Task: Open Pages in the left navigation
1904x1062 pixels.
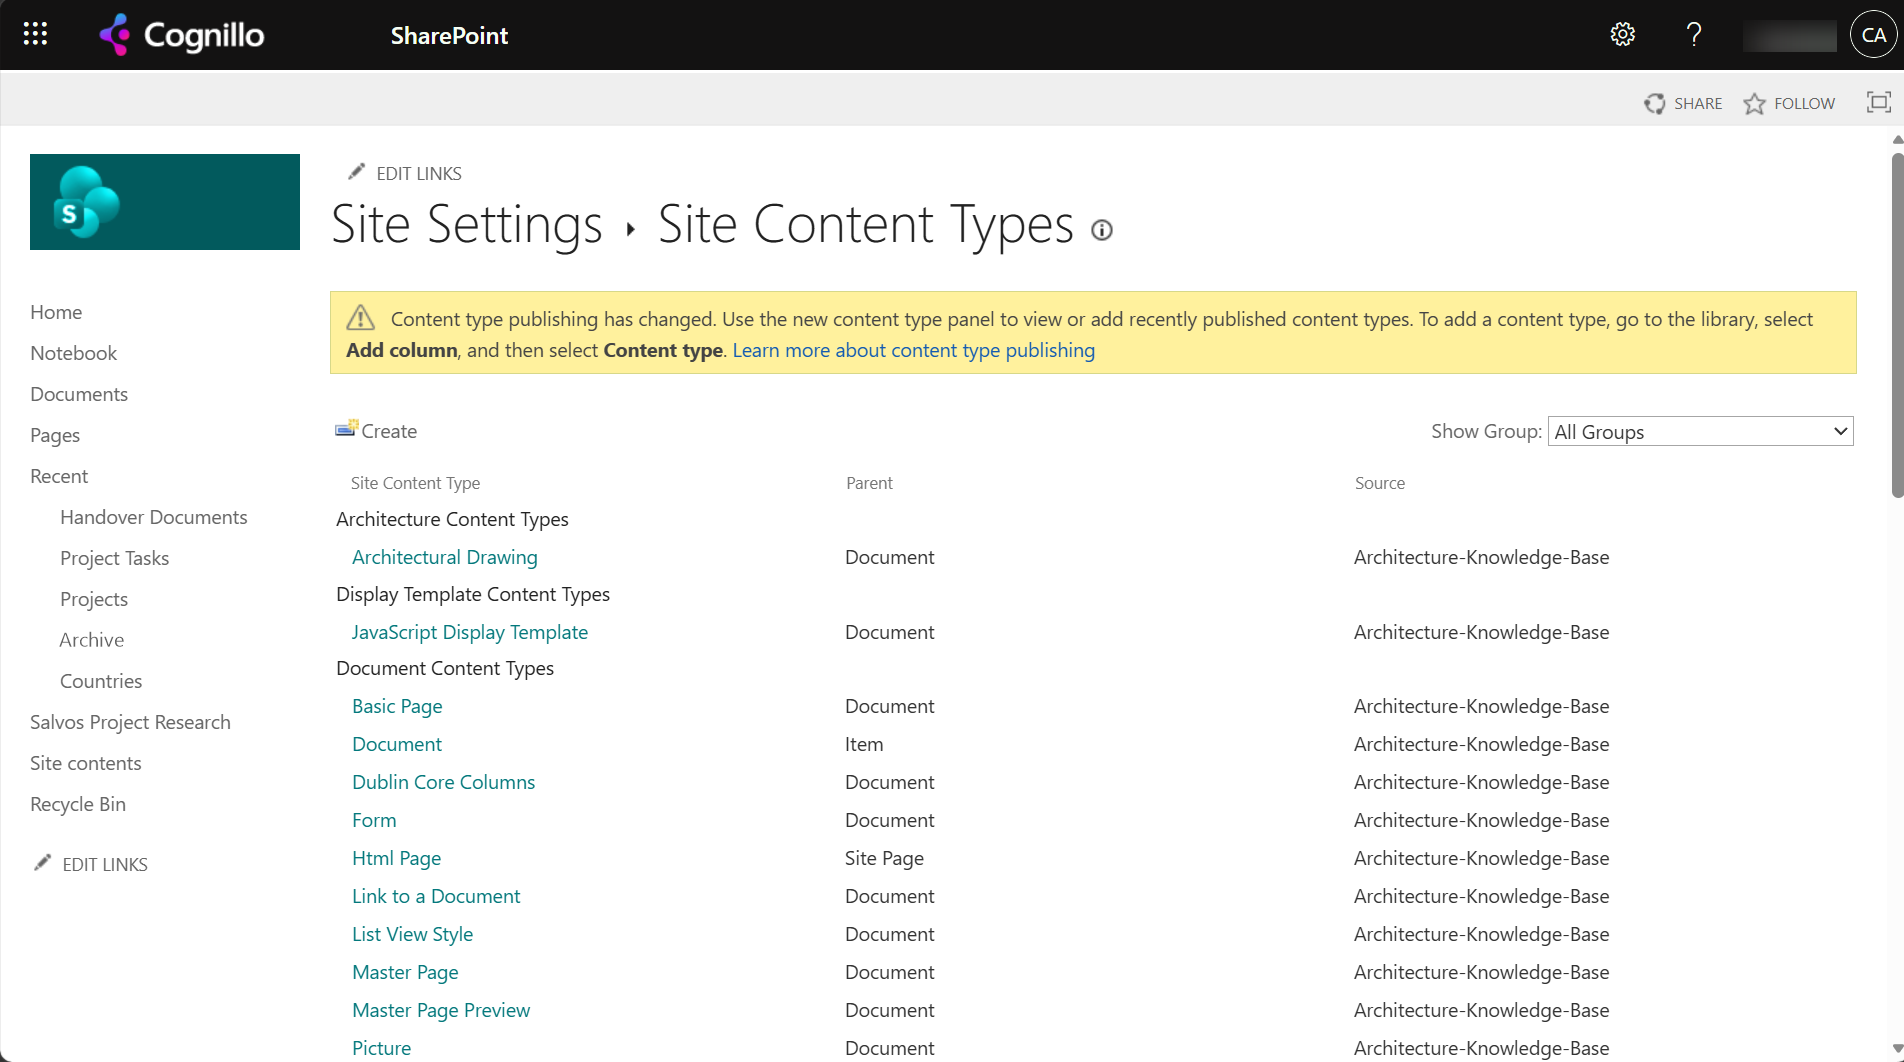Action: coord(55,435)
